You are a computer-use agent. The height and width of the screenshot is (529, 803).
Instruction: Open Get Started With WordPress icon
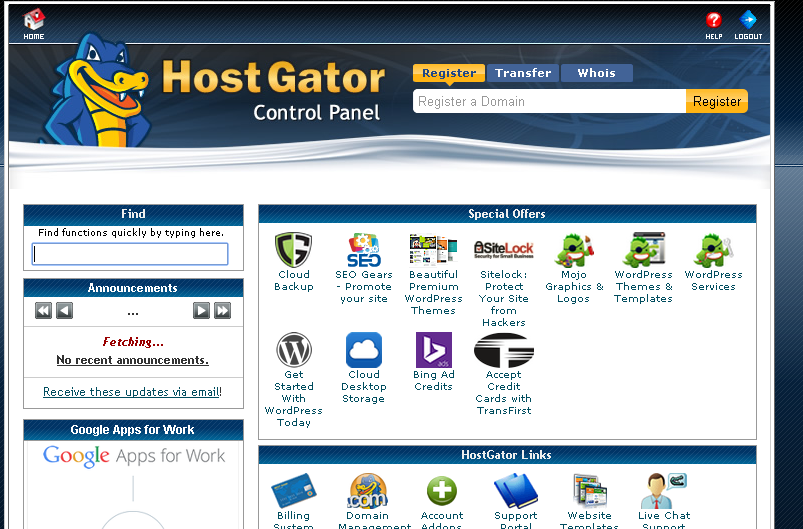[294, 350]
